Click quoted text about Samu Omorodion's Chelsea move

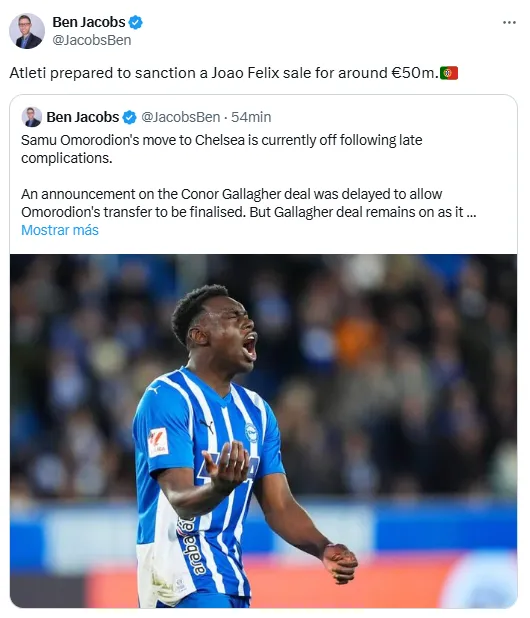[221, 149]
